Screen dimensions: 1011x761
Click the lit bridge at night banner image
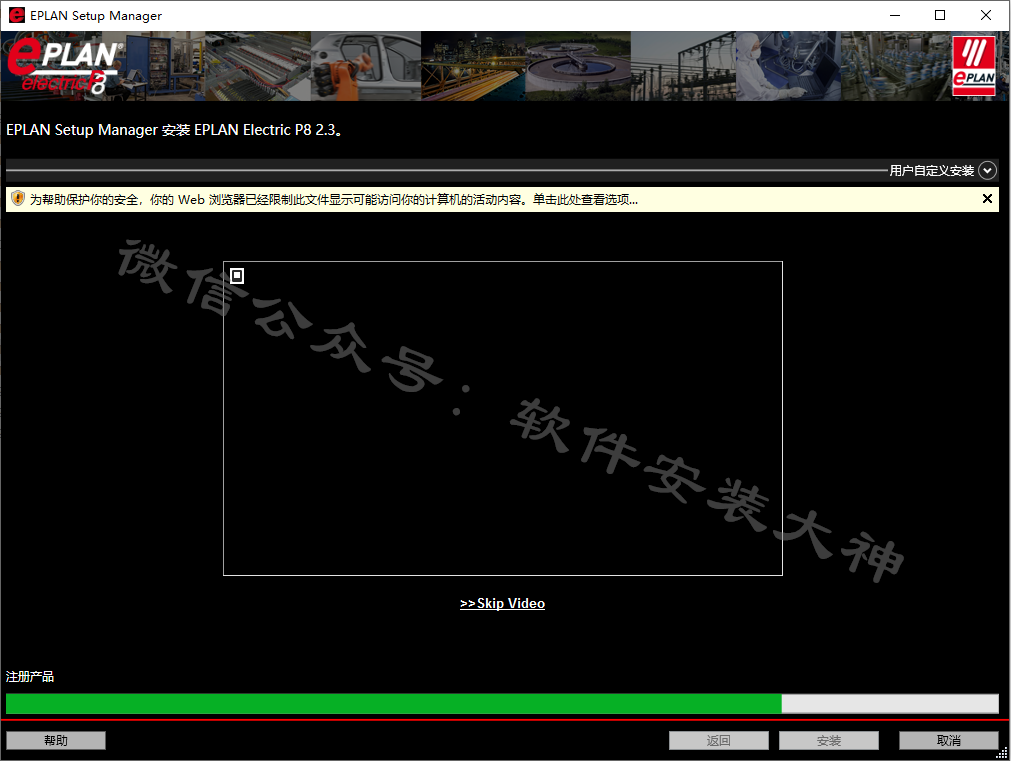tap(473, 66)
